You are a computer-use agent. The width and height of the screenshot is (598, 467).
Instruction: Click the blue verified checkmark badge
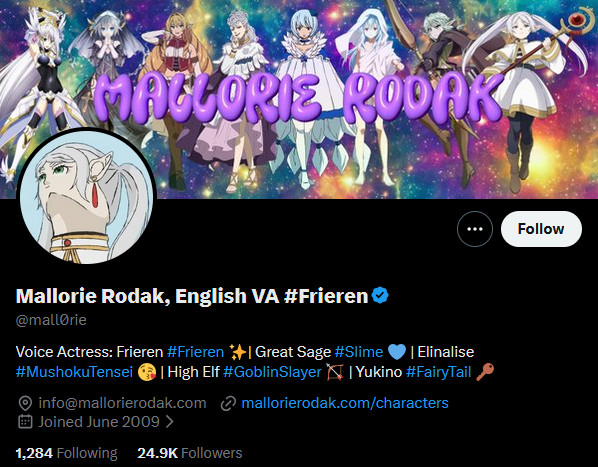380,295
